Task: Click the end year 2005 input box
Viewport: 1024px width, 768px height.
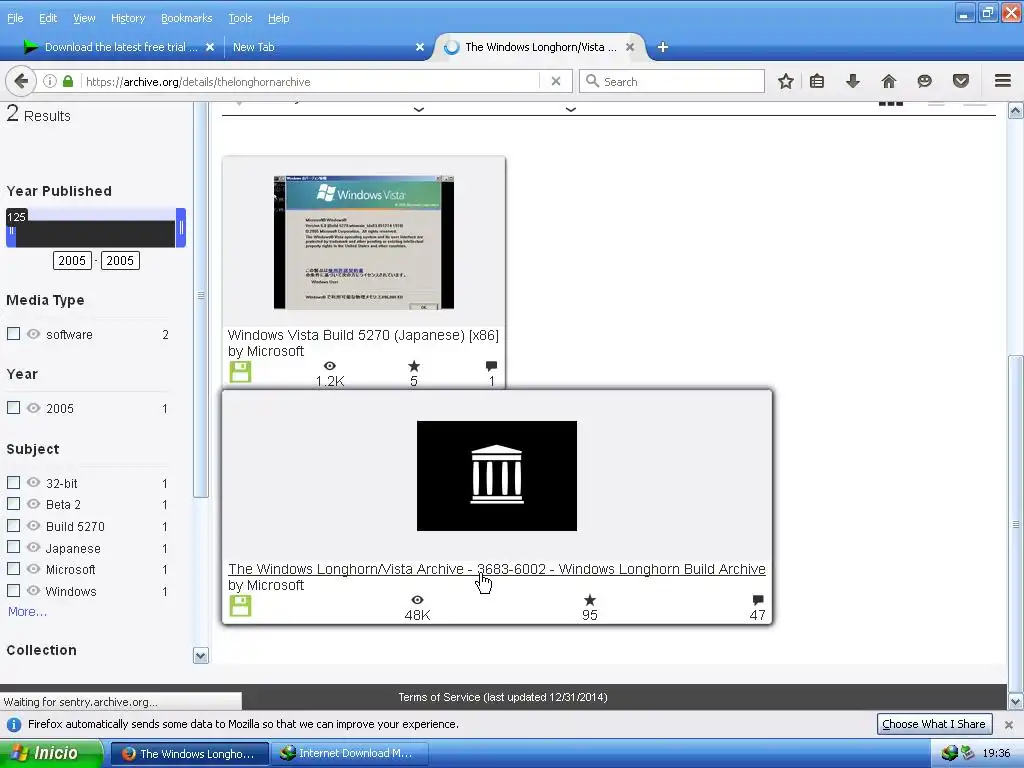Action: (120, 261)
